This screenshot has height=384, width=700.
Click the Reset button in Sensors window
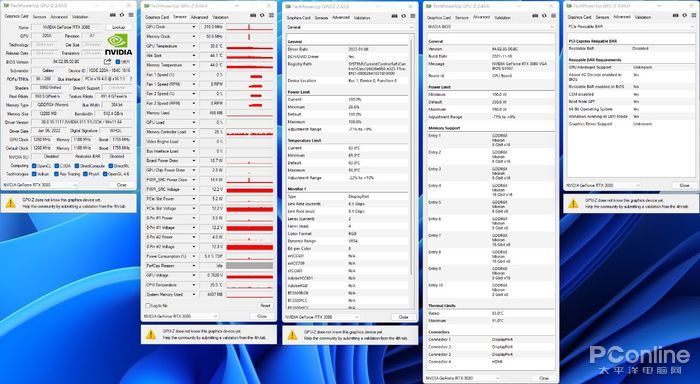click(265, 305)
